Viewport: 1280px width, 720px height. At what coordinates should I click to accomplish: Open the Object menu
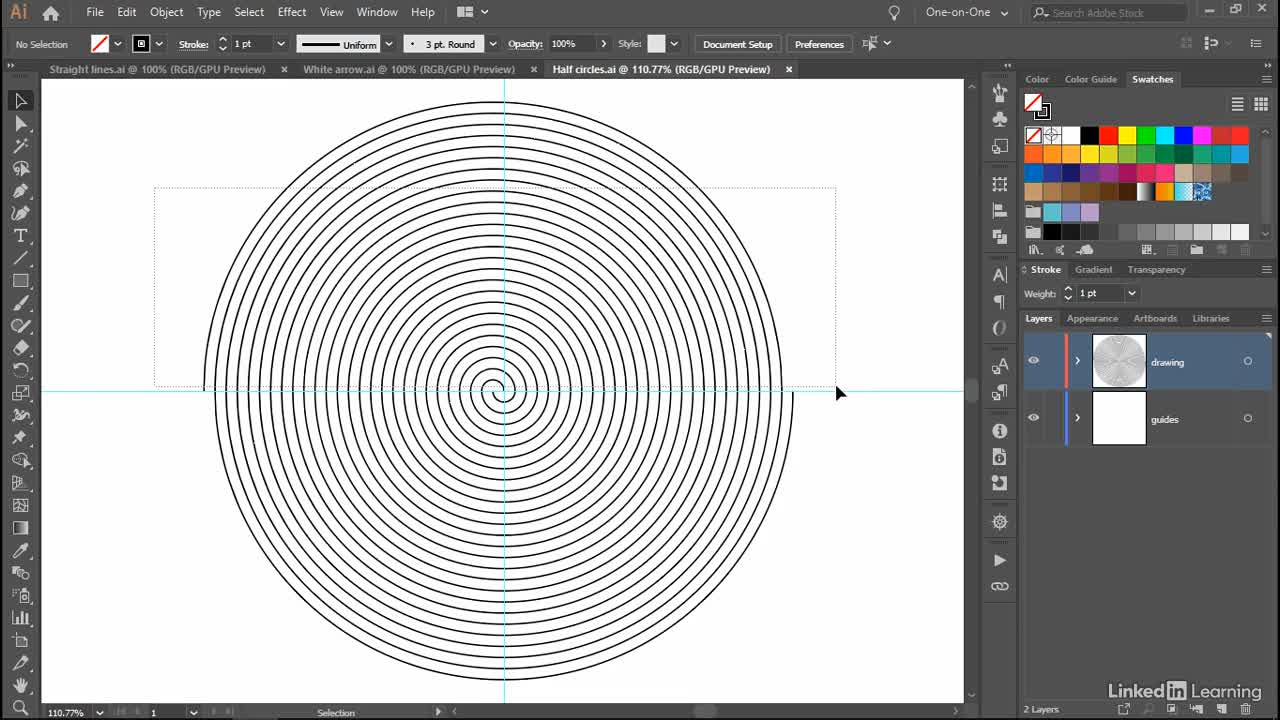166,12
